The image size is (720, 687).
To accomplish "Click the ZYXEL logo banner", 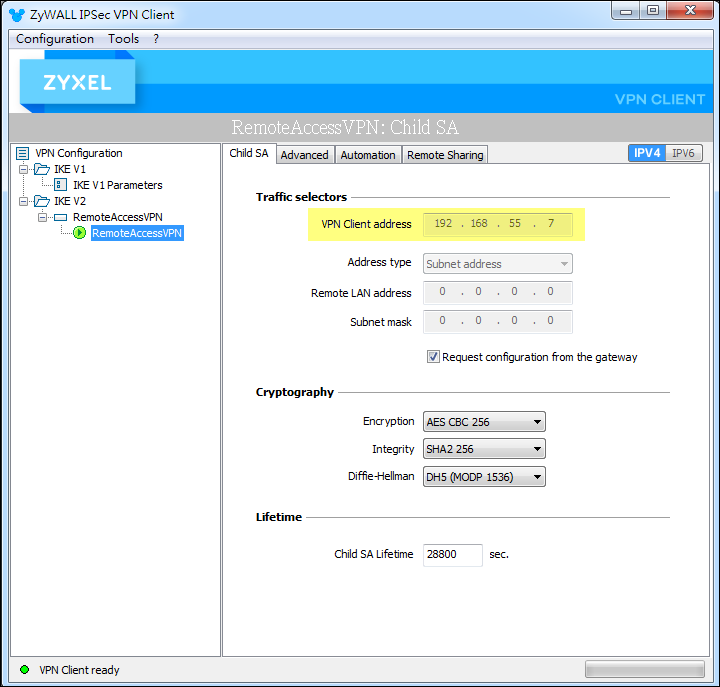I will pyautogui.click(x=77, y=82).
